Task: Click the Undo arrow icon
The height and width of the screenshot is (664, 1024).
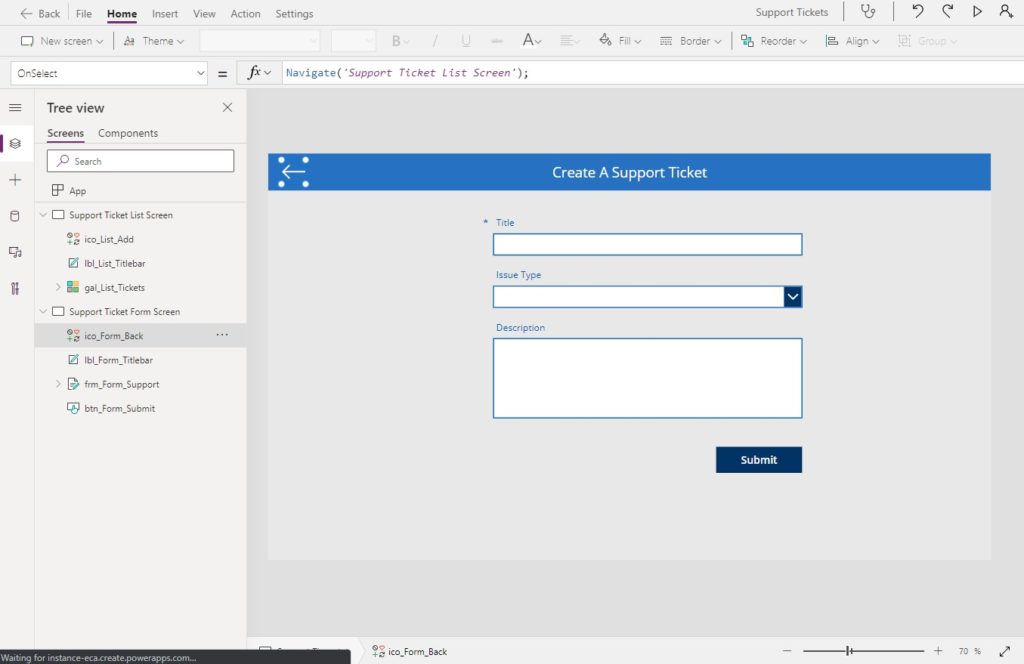Action: coord(918,11)
